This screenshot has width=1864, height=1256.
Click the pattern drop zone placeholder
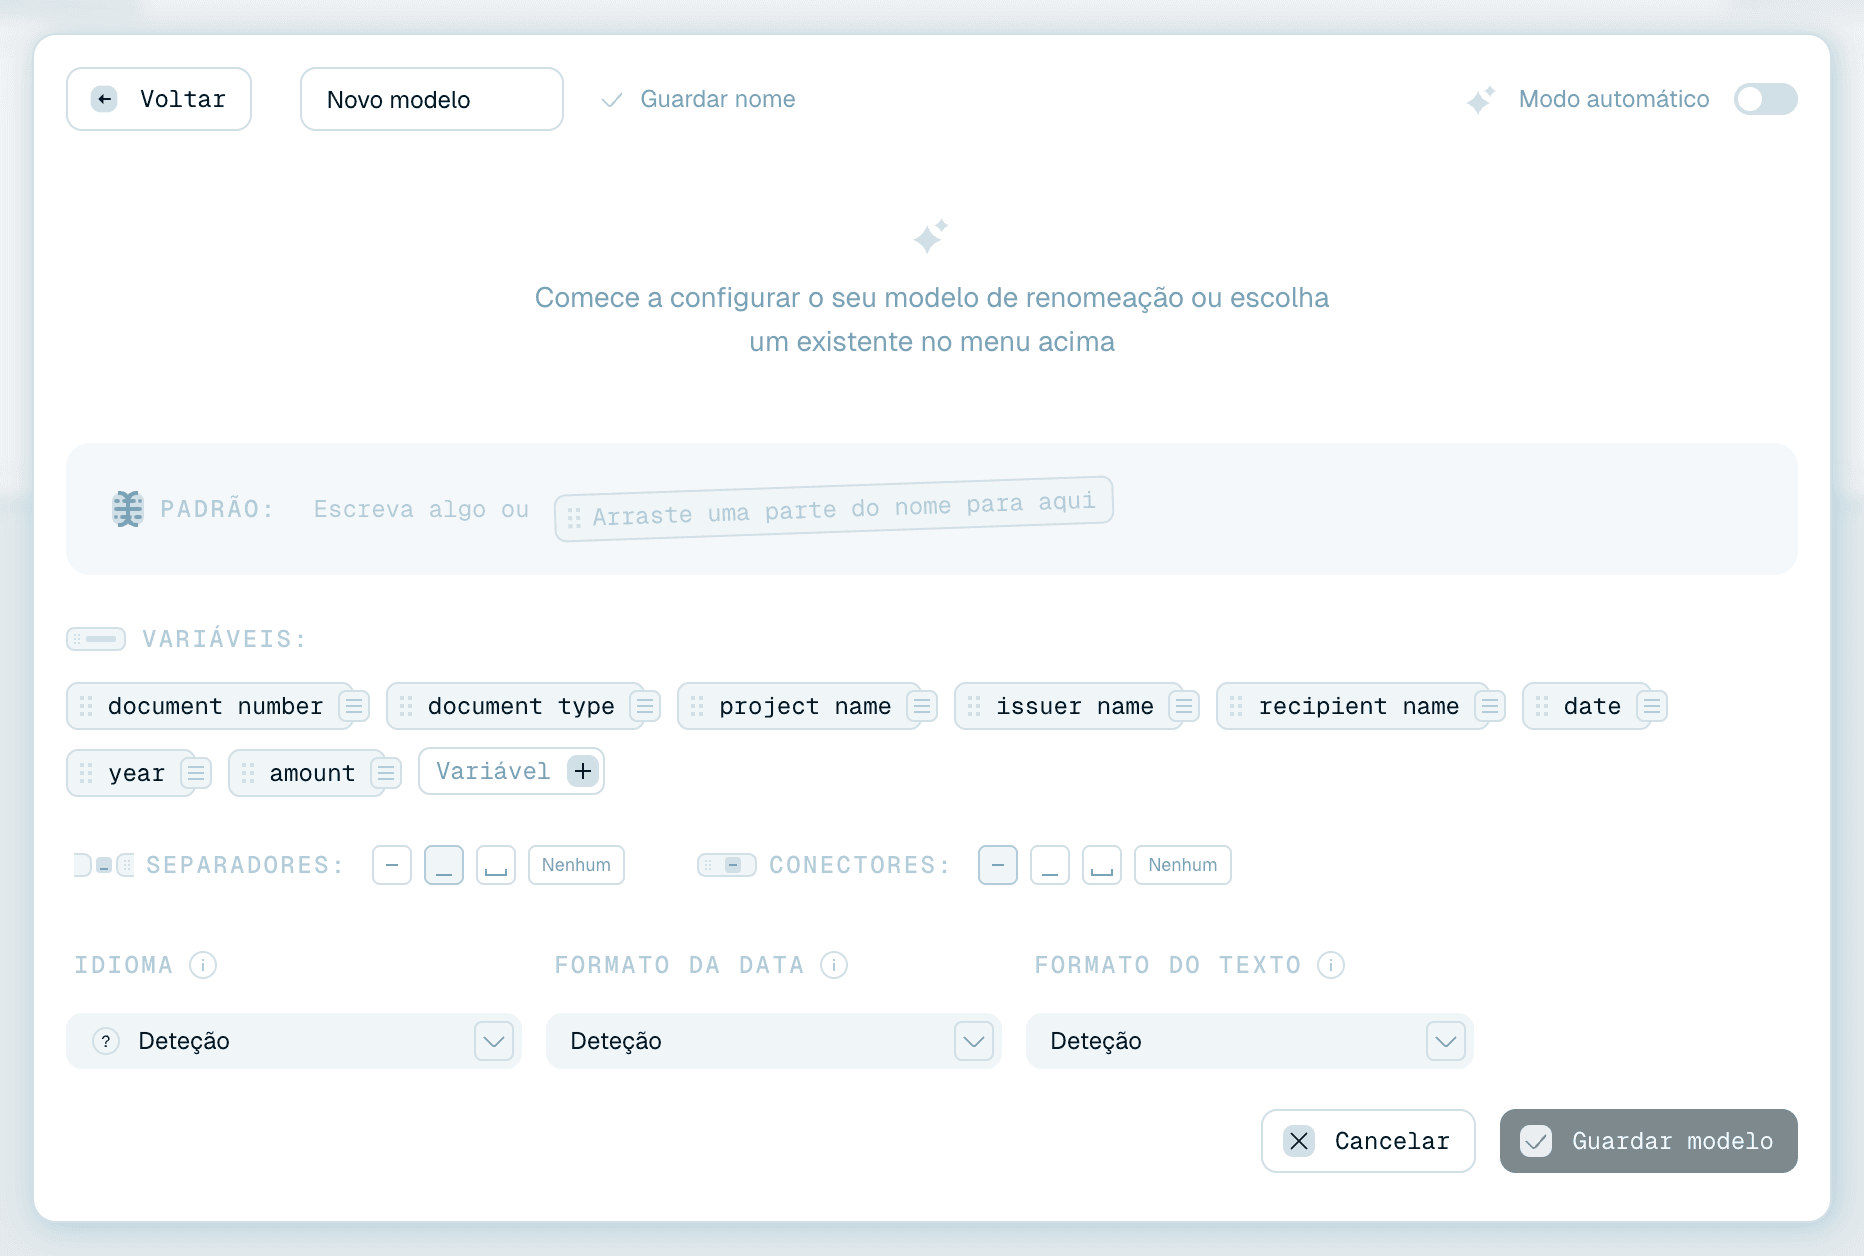[x=834, y=509]
